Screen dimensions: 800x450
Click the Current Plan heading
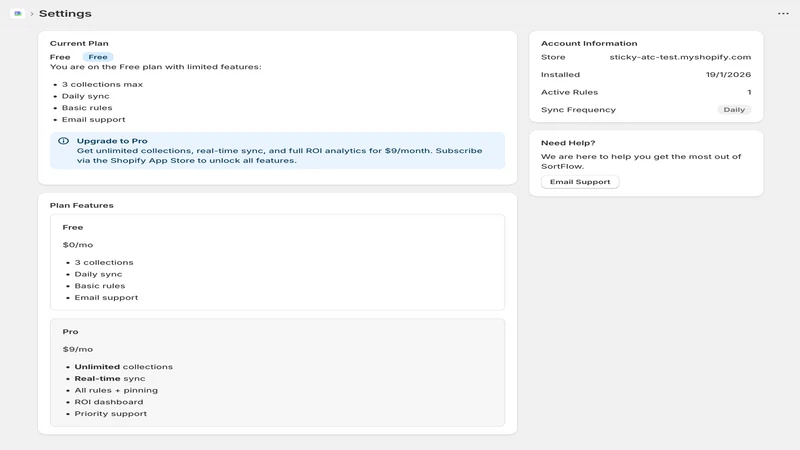click(x=79, y=43)
